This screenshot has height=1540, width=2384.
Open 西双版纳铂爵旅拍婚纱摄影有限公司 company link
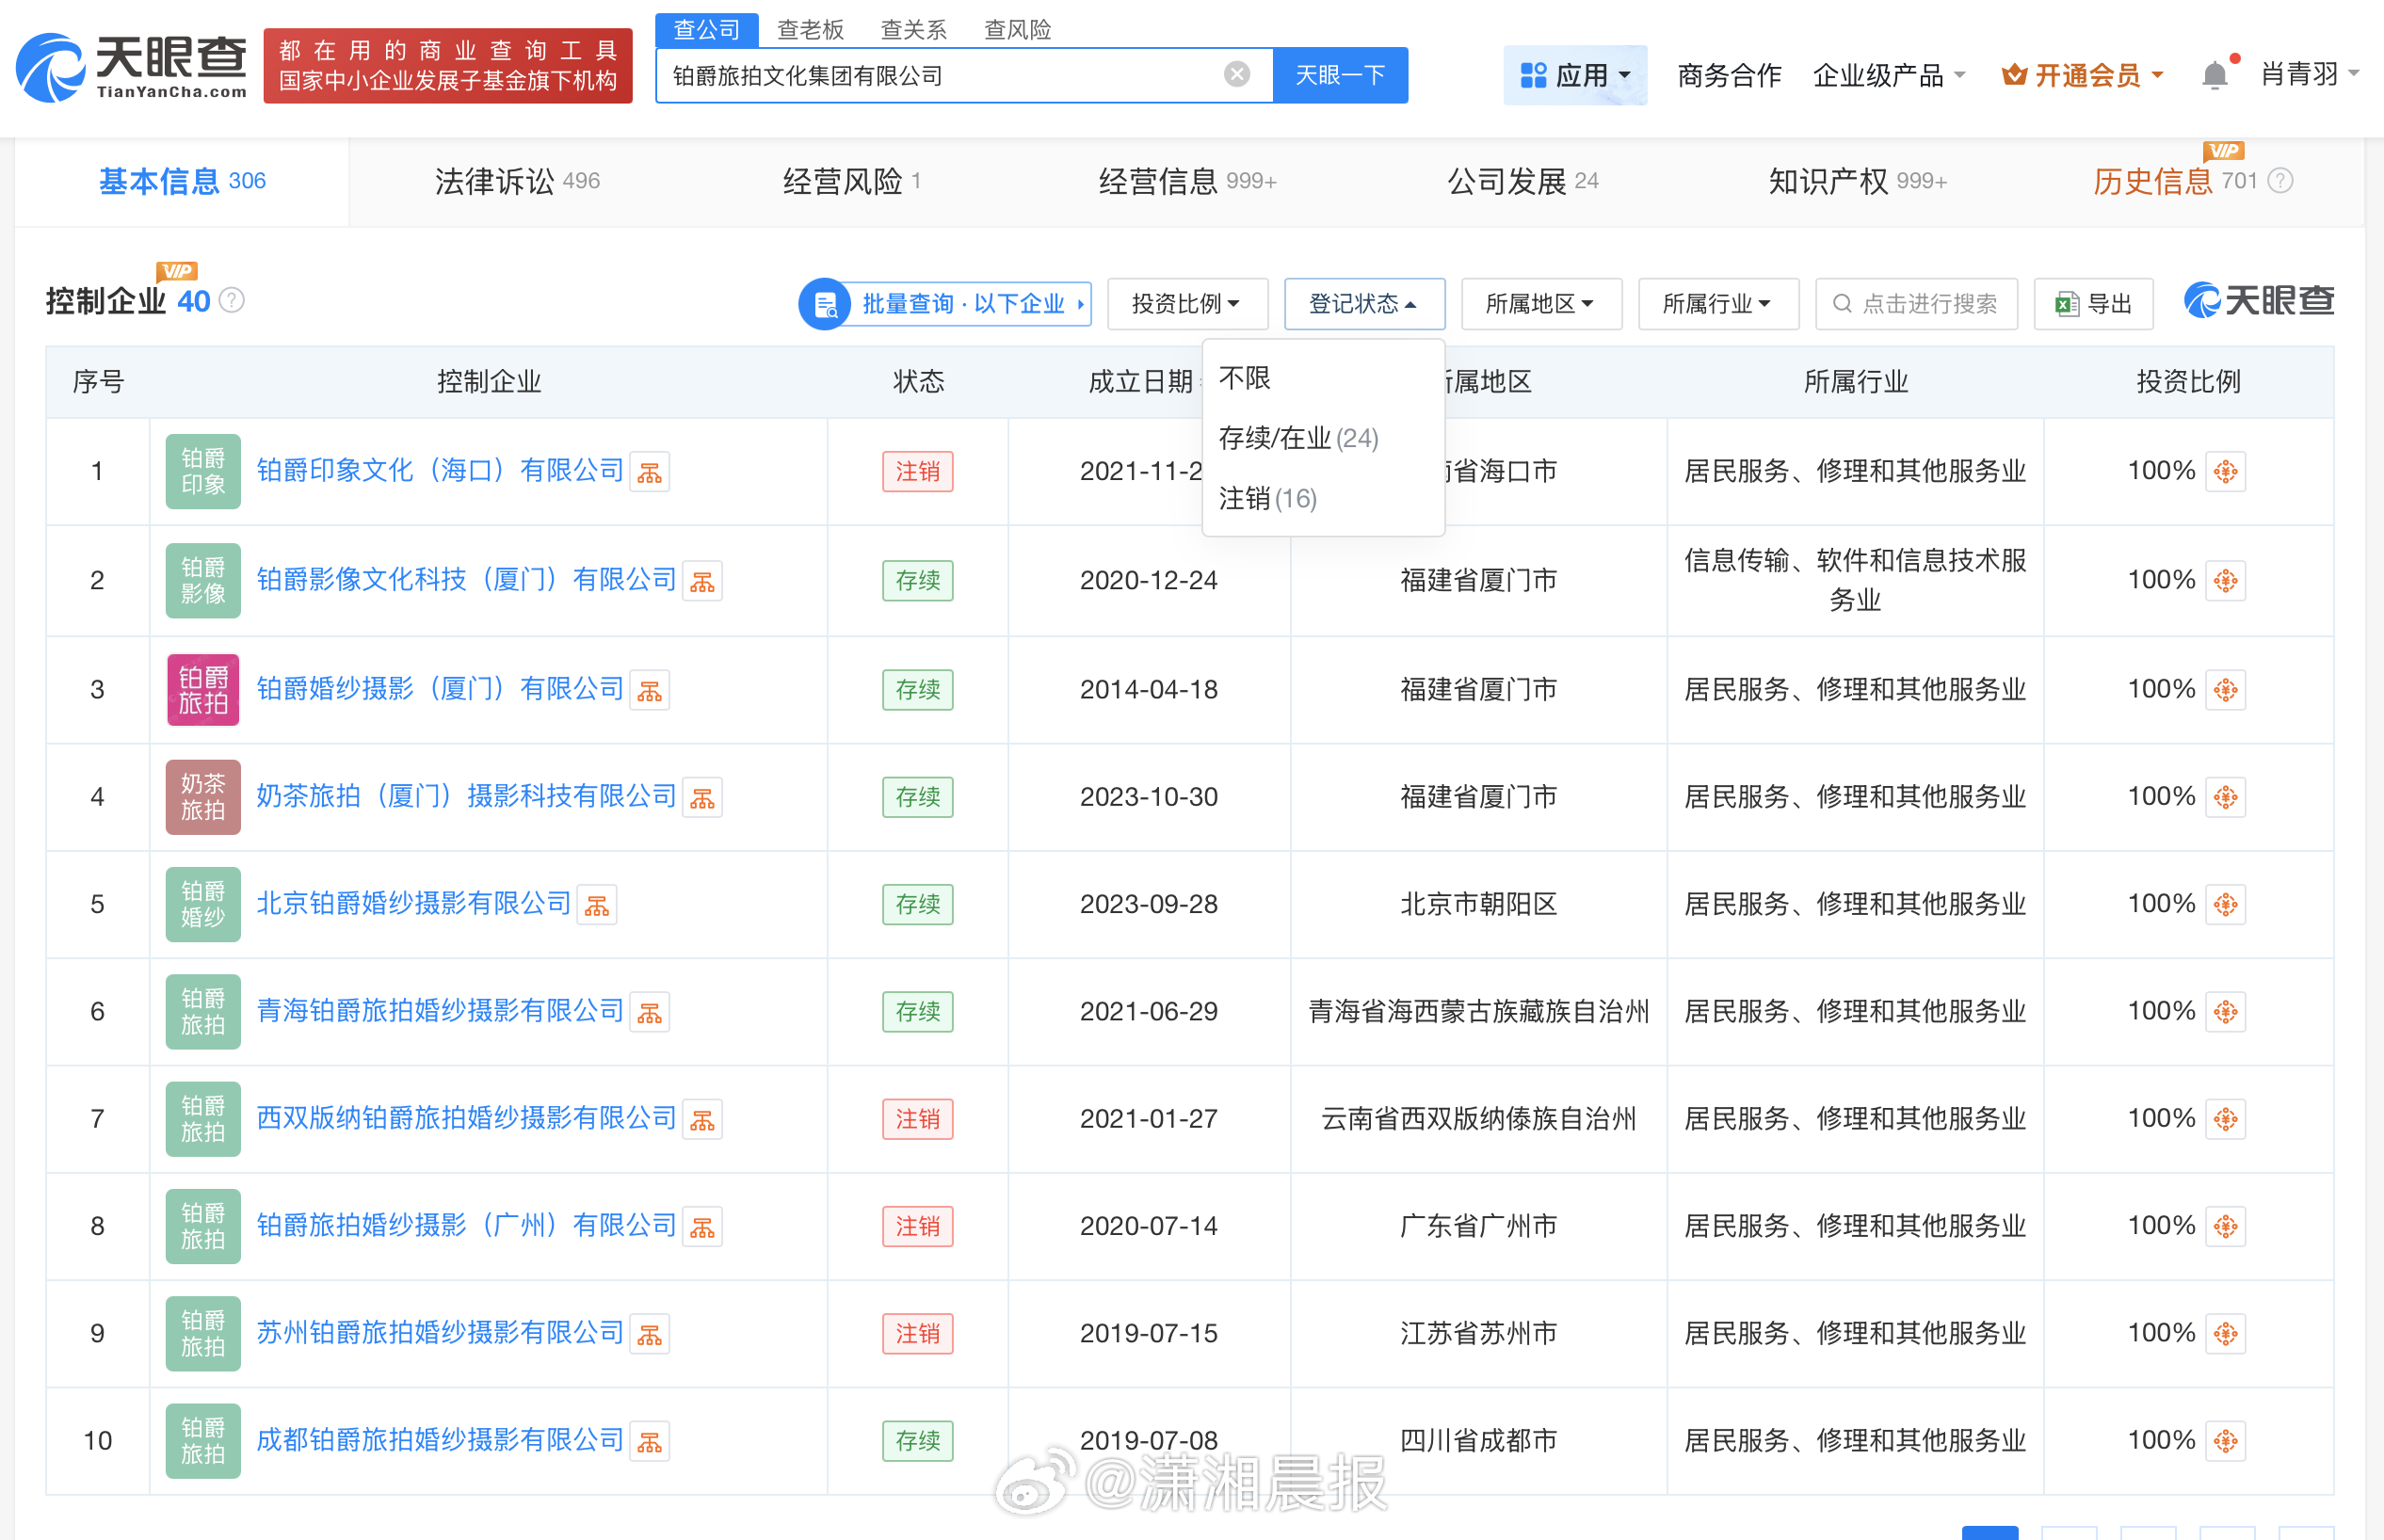tap(466, 1118)
